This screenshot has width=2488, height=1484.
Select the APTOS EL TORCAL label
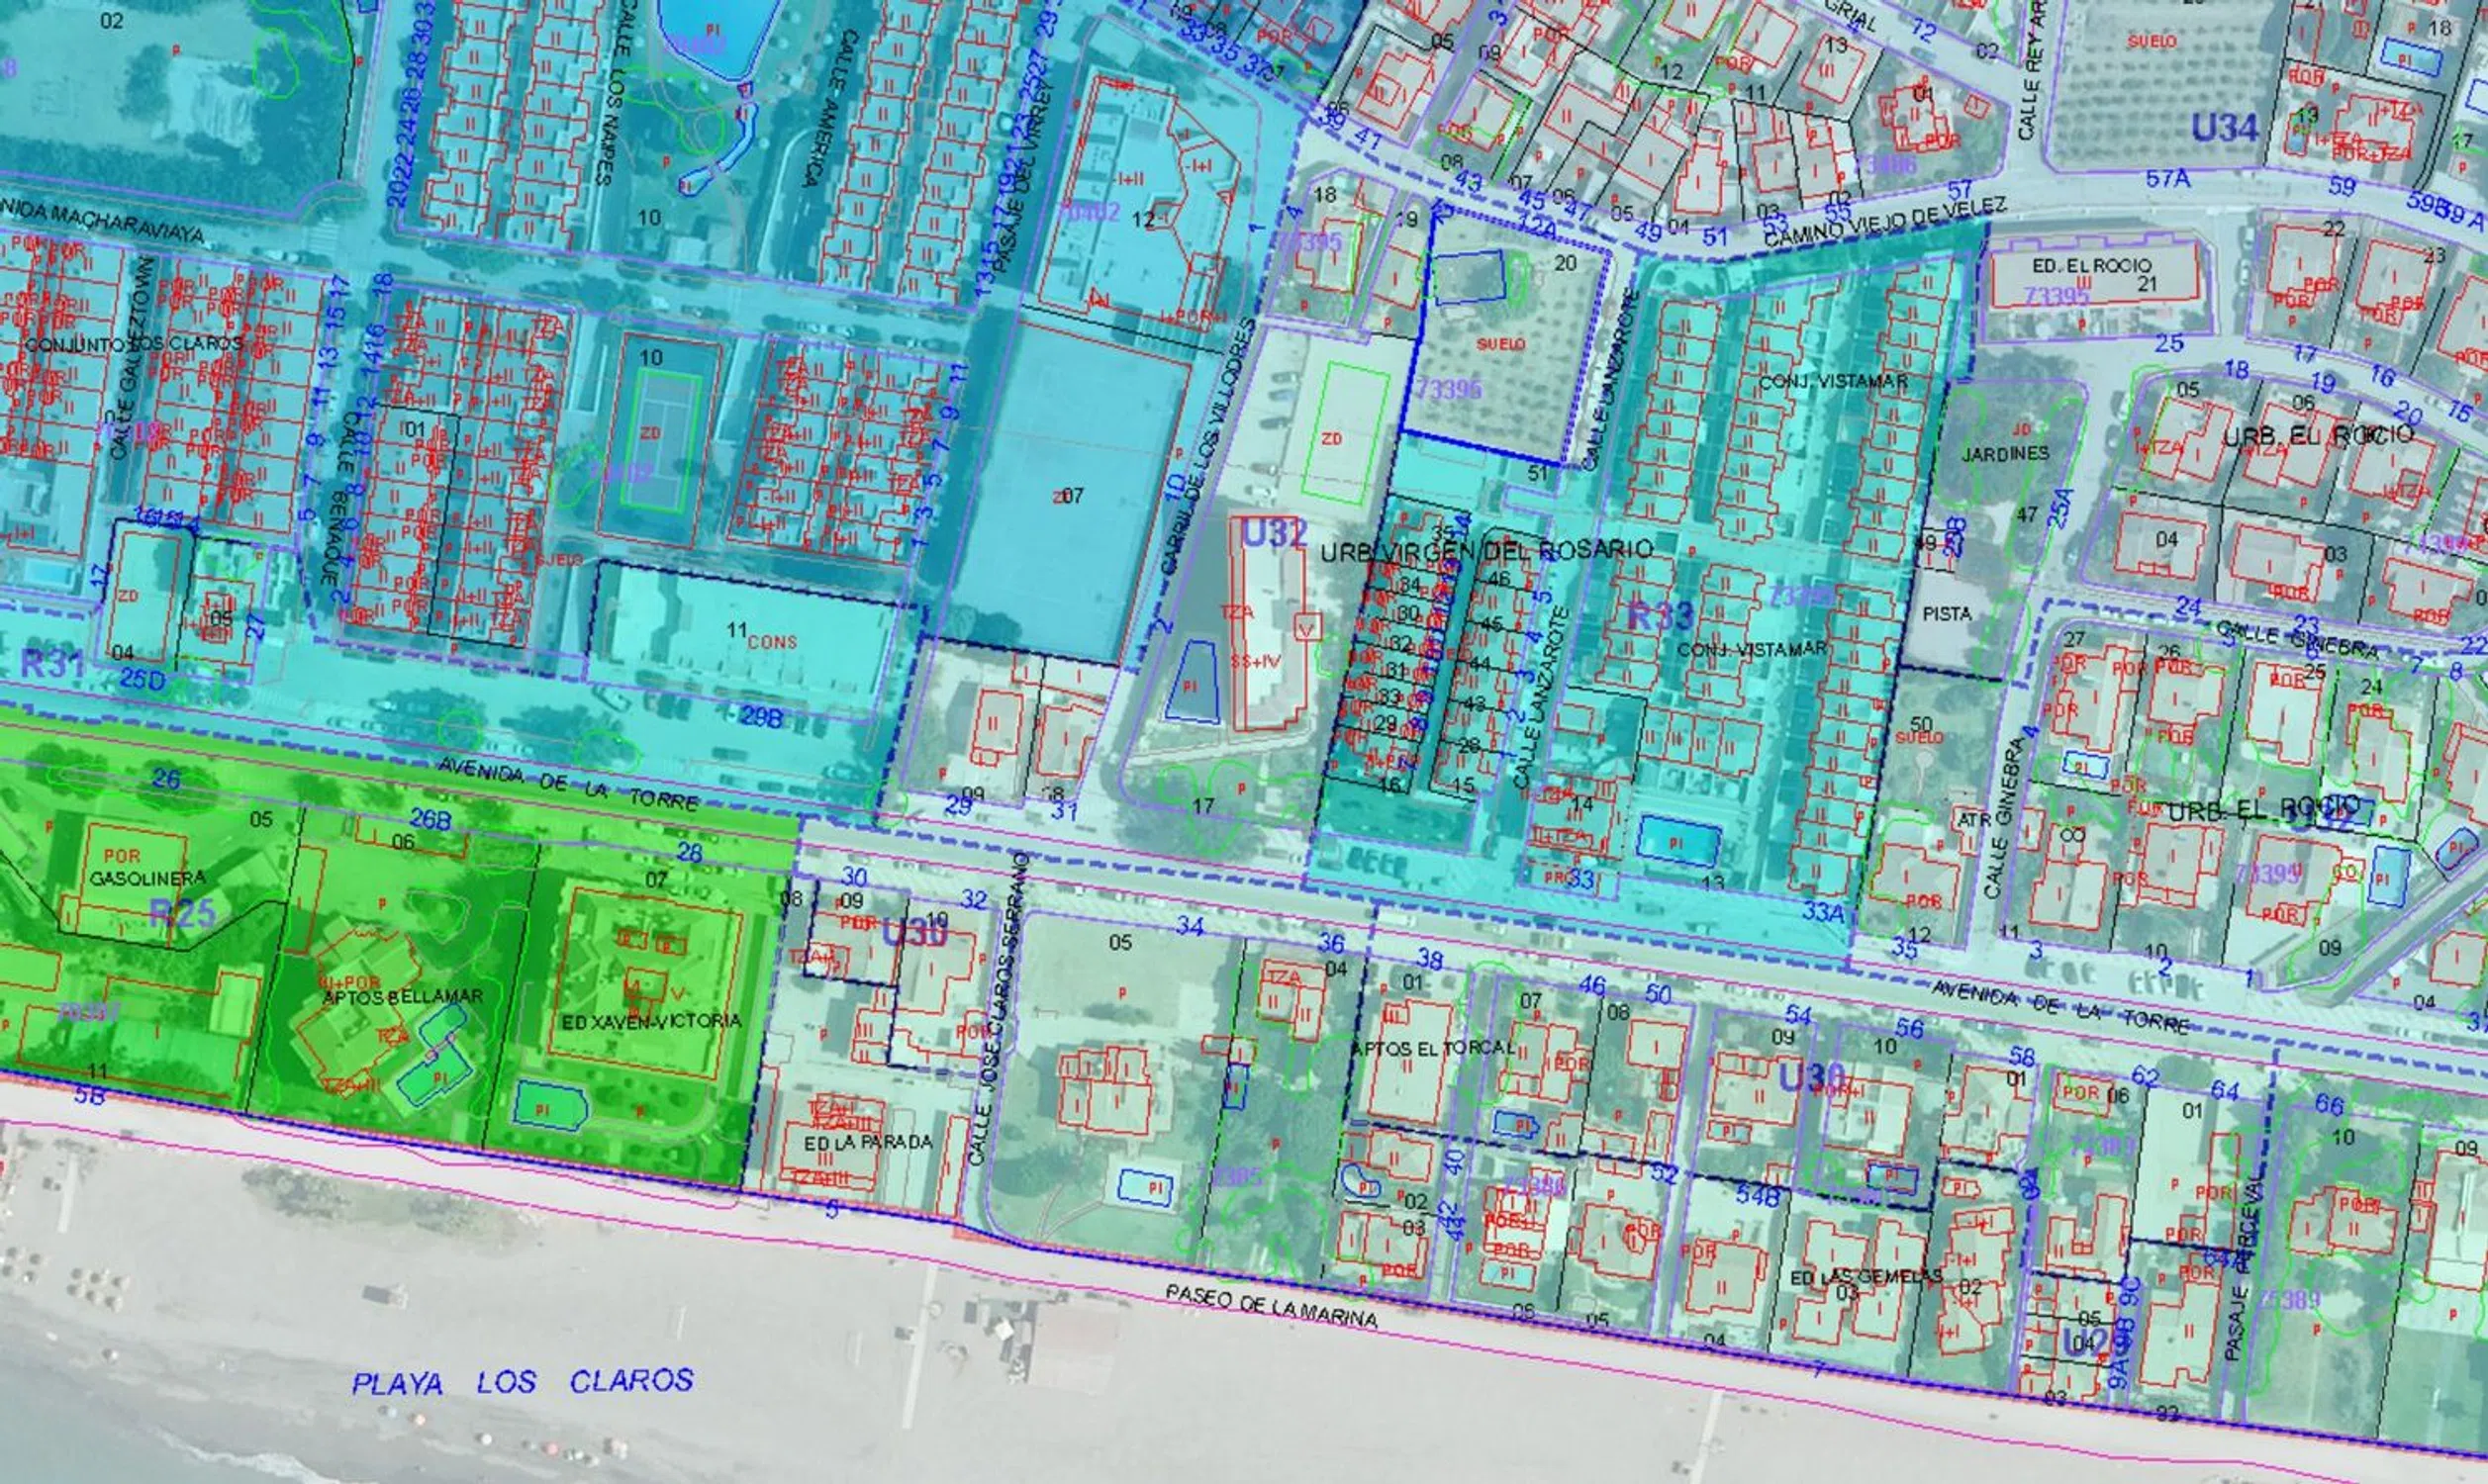click(1432, 1048)
